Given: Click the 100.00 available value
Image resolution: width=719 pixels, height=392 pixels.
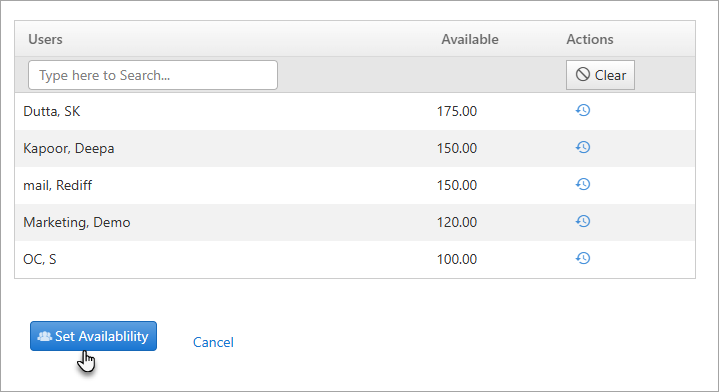Looking at the screenshot, I should pyautogui.click(x=457, y=259).
